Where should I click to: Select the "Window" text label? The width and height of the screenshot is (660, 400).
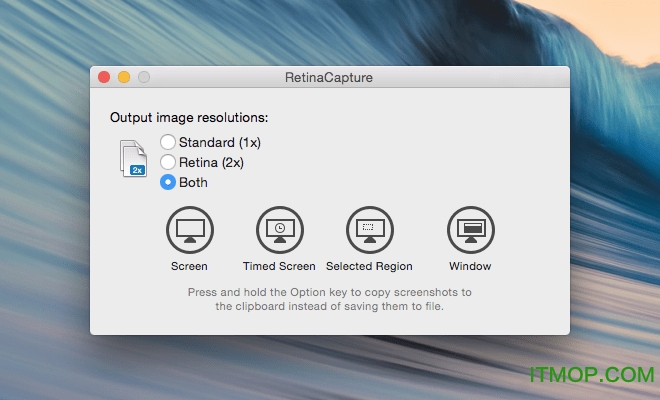[x=469, y=266]
